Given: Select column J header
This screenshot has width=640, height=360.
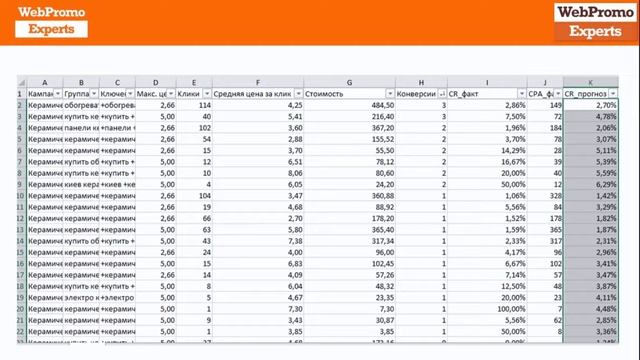Looking at the screenshot, I should (x=545, y=82).
